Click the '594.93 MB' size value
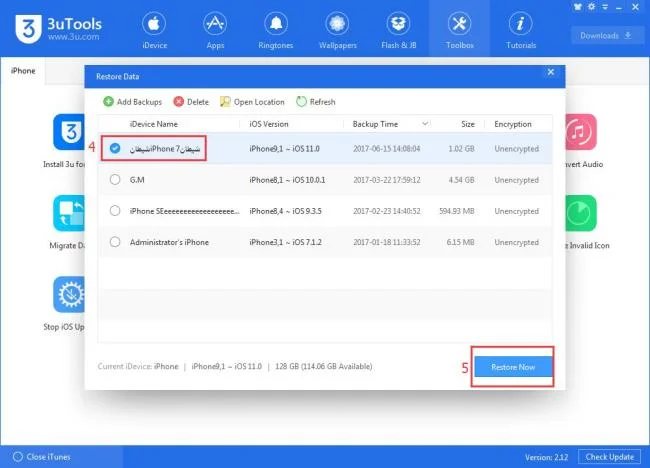Screen dimensions: 650x468 pos(457,211)
